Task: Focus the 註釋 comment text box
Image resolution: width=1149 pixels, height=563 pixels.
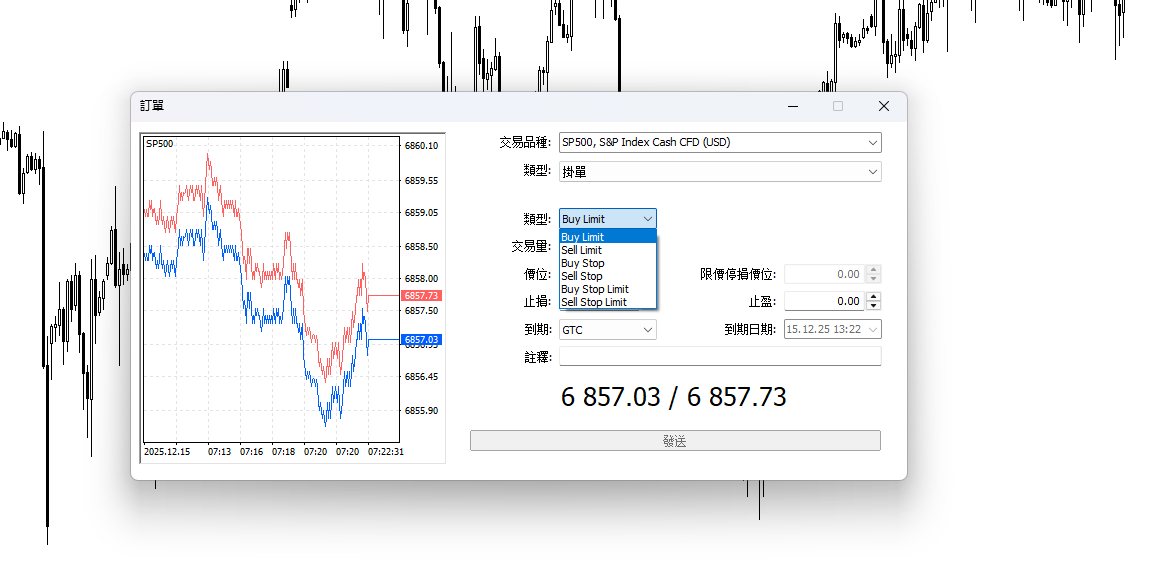Action: click(x=719, y=357)
